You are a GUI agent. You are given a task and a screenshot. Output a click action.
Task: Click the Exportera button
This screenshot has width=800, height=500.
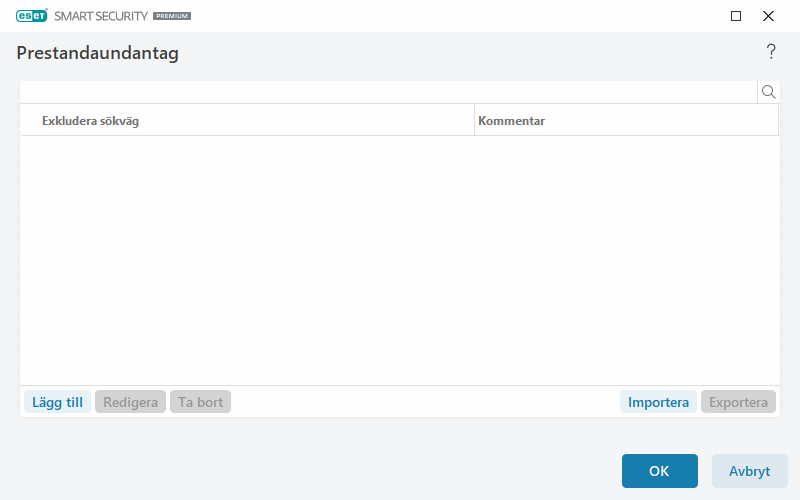(738, 402)
